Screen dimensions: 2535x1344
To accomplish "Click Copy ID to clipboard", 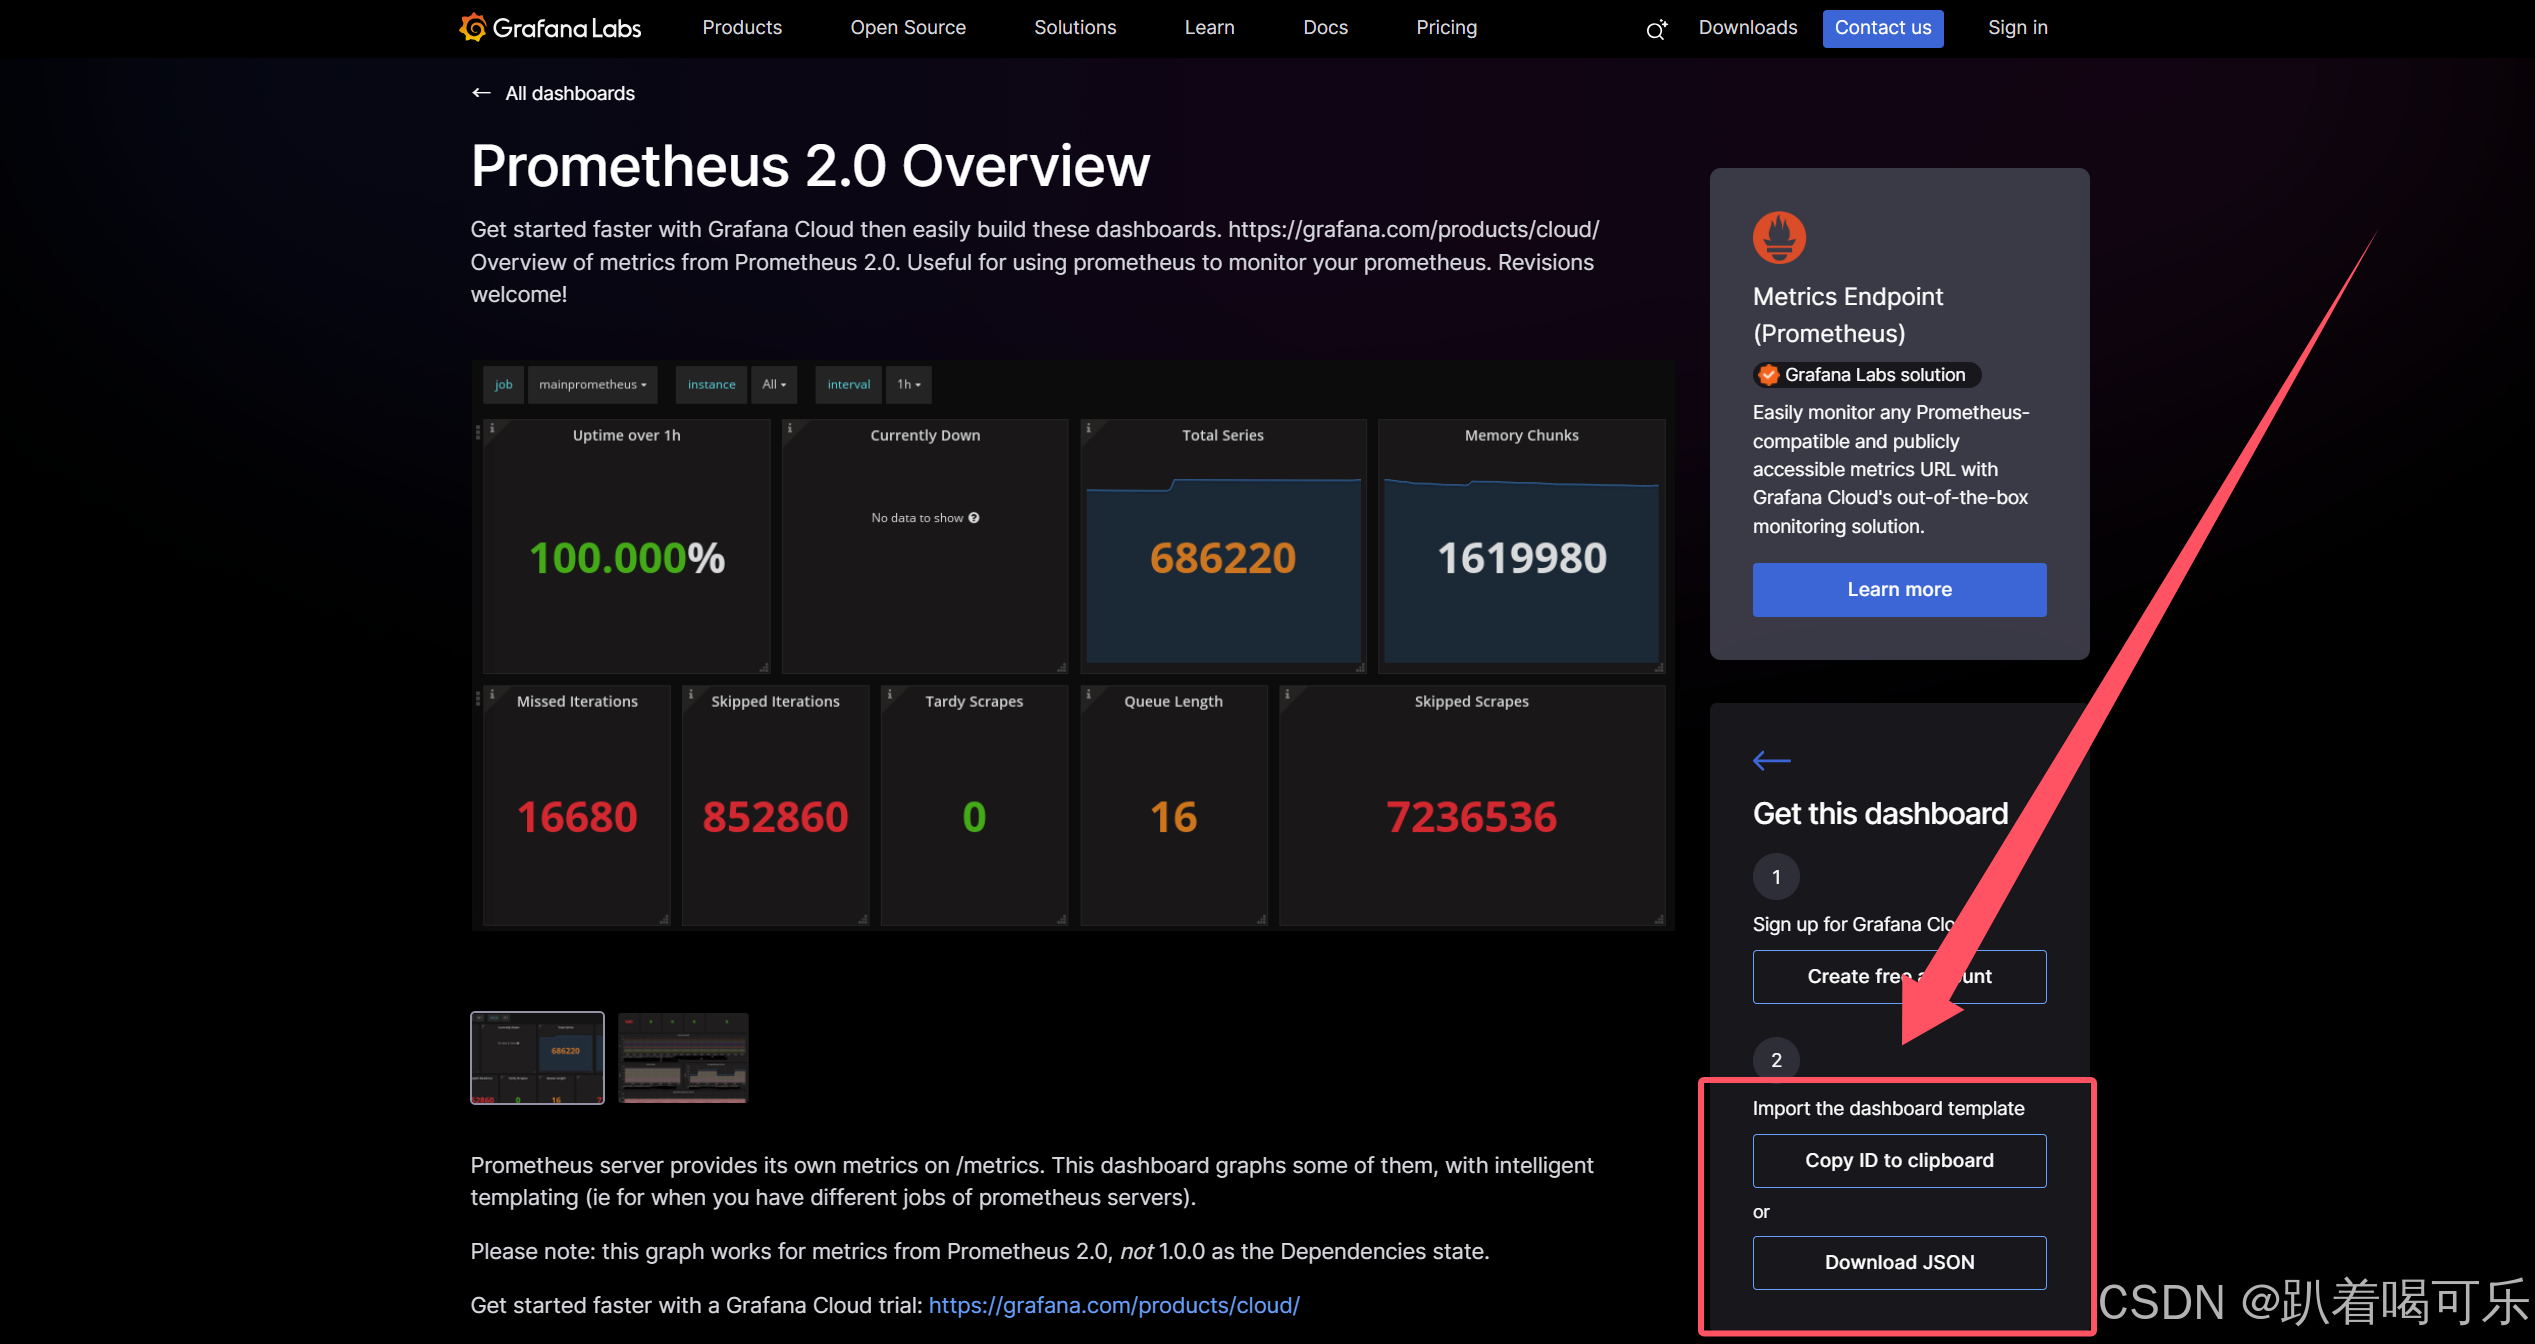I will pos(1899,1161).
